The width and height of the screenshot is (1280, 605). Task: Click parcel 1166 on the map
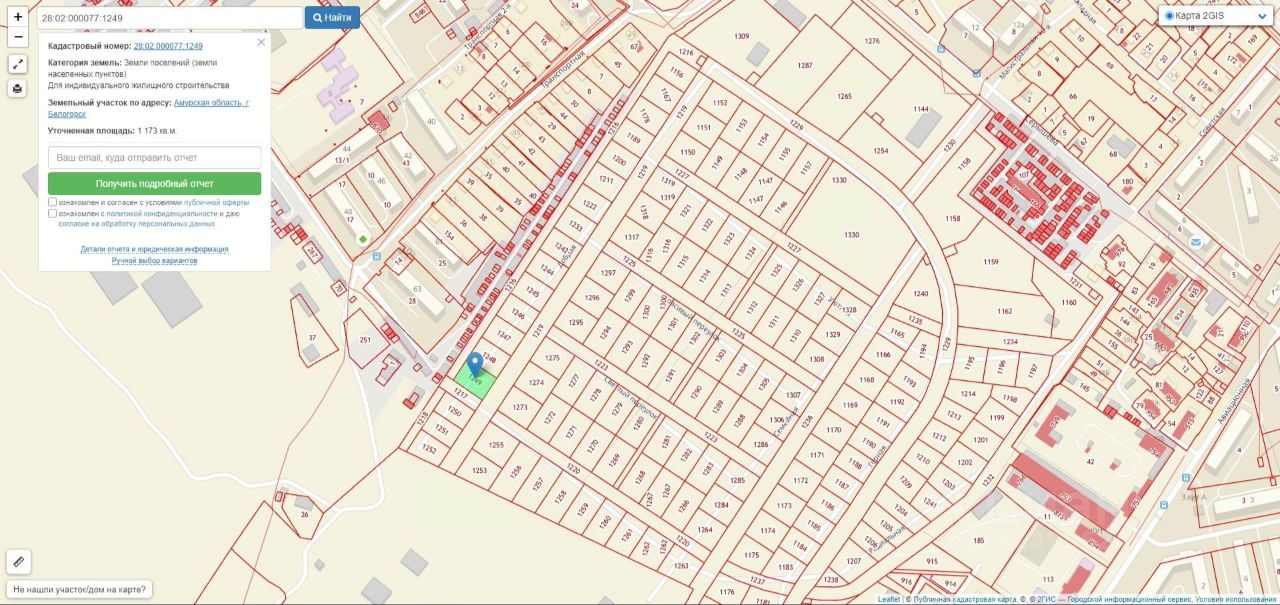882,355
